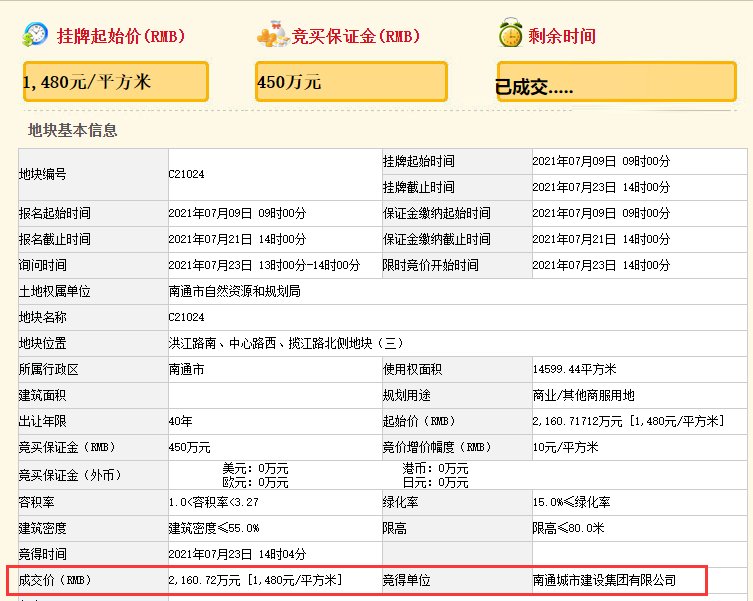This screenshot has height=601, width=753.
Task: Click the 剩余时间 heading
Action: 562,36
